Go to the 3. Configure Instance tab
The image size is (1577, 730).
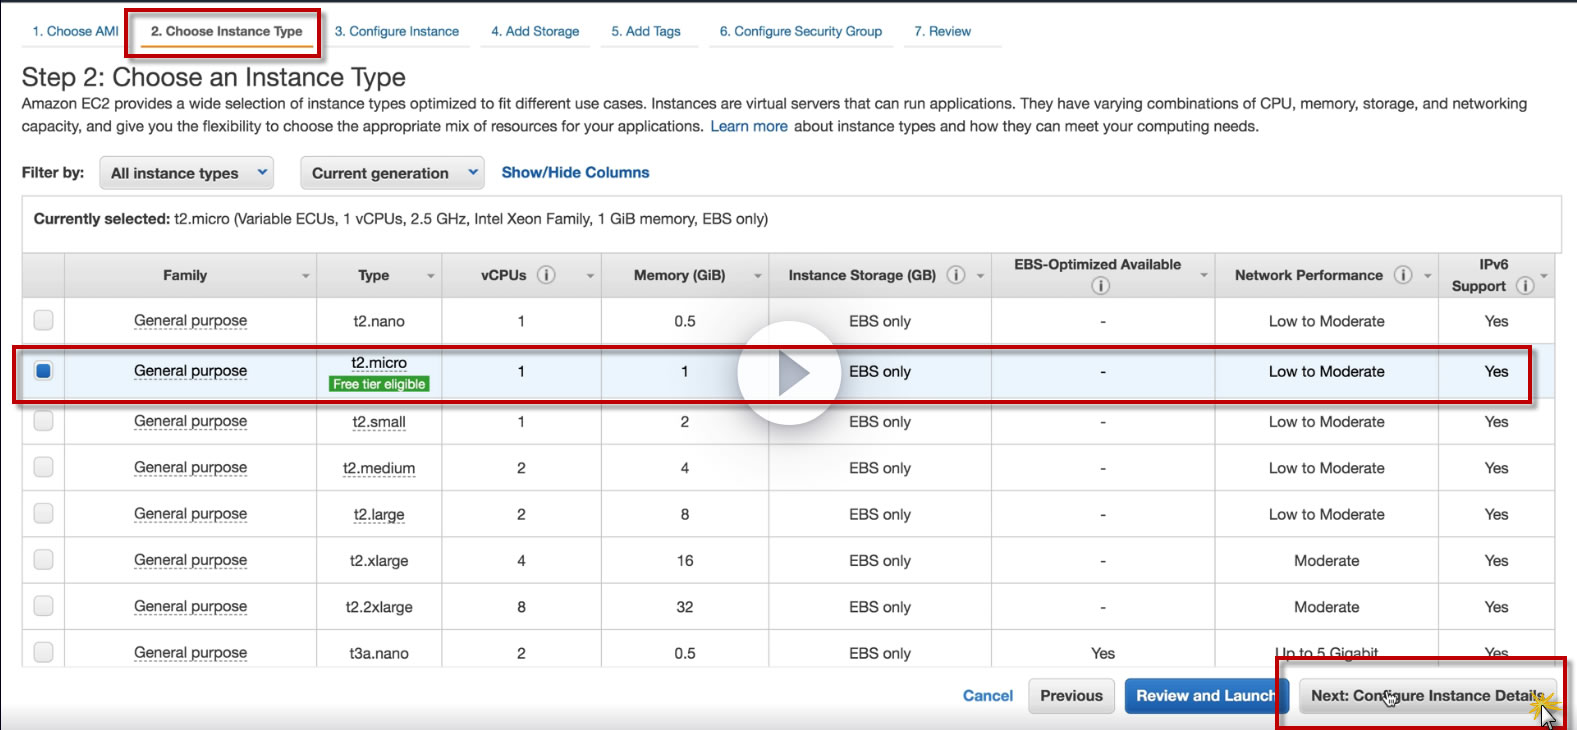(396, 31)
